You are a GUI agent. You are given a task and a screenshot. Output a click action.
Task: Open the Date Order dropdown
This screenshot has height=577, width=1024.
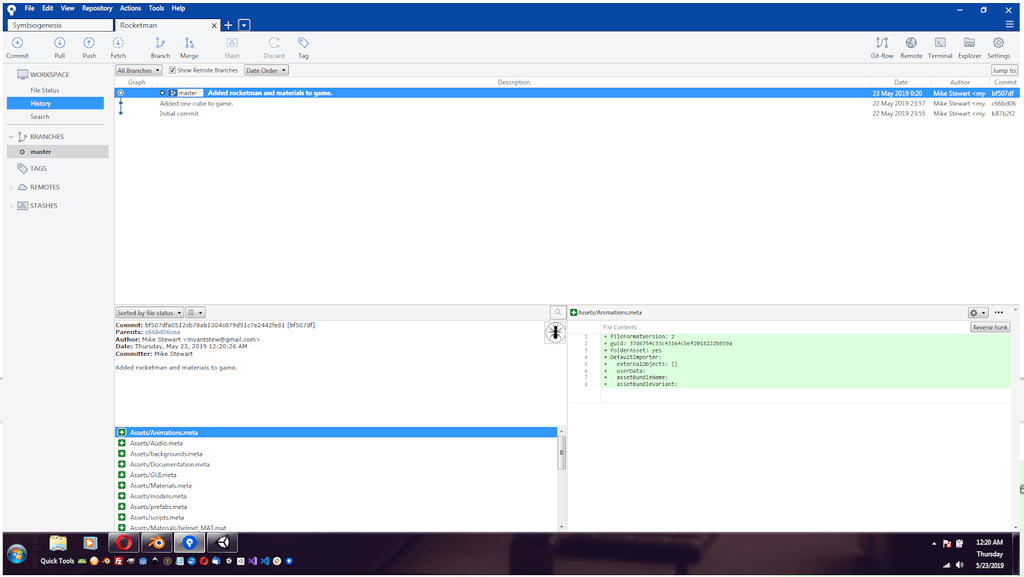pyautogui.click(x=266, y=70)
